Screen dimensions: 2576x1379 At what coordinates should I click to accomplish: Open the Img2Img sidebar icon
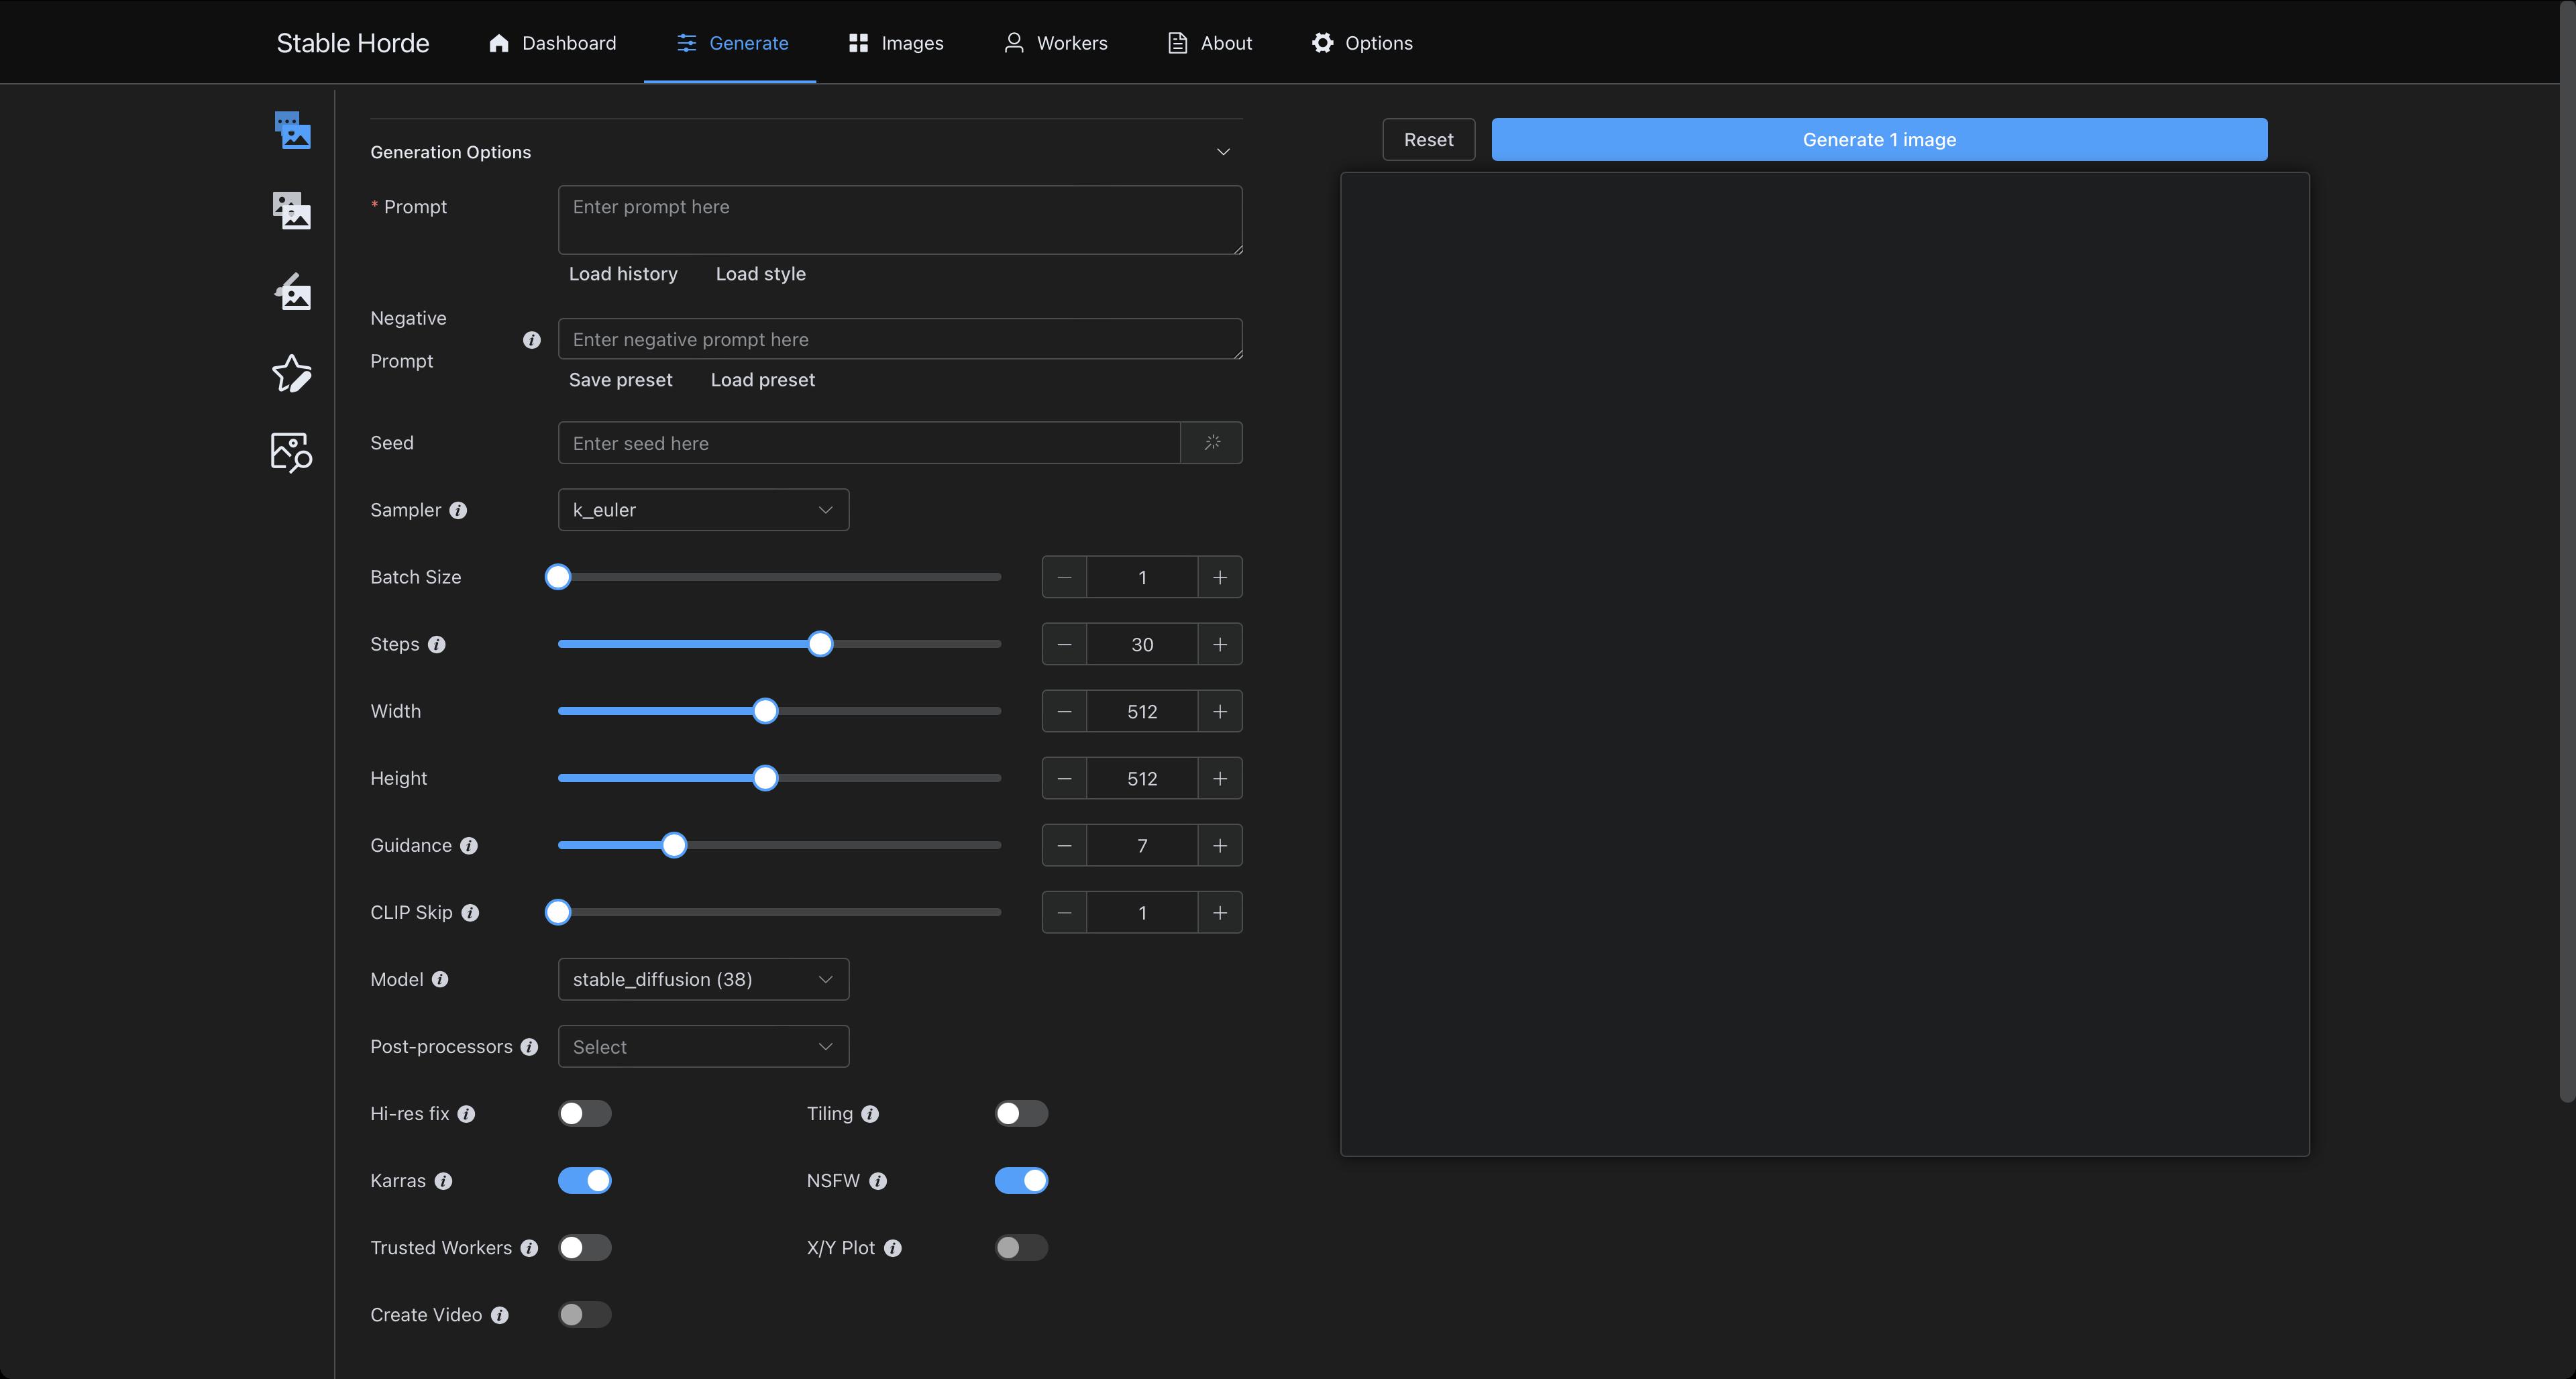(x=292, y=211)
